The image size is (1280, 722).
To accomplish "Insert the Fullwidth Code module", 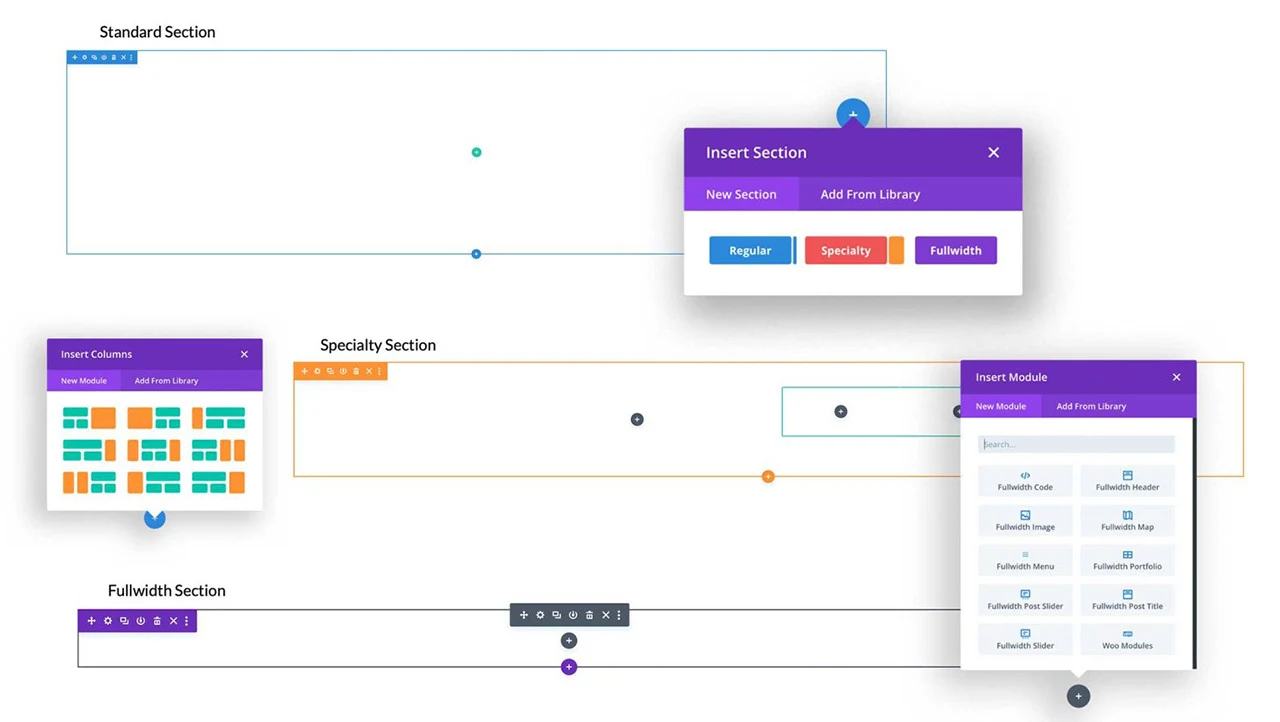I will 1025,481.
